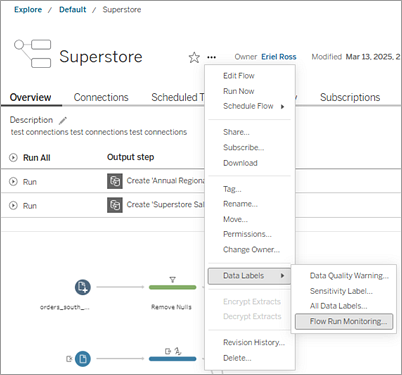
Task: Select Data Quality Warning menu item
Action: pyautogui.click(x=349, y=276)
